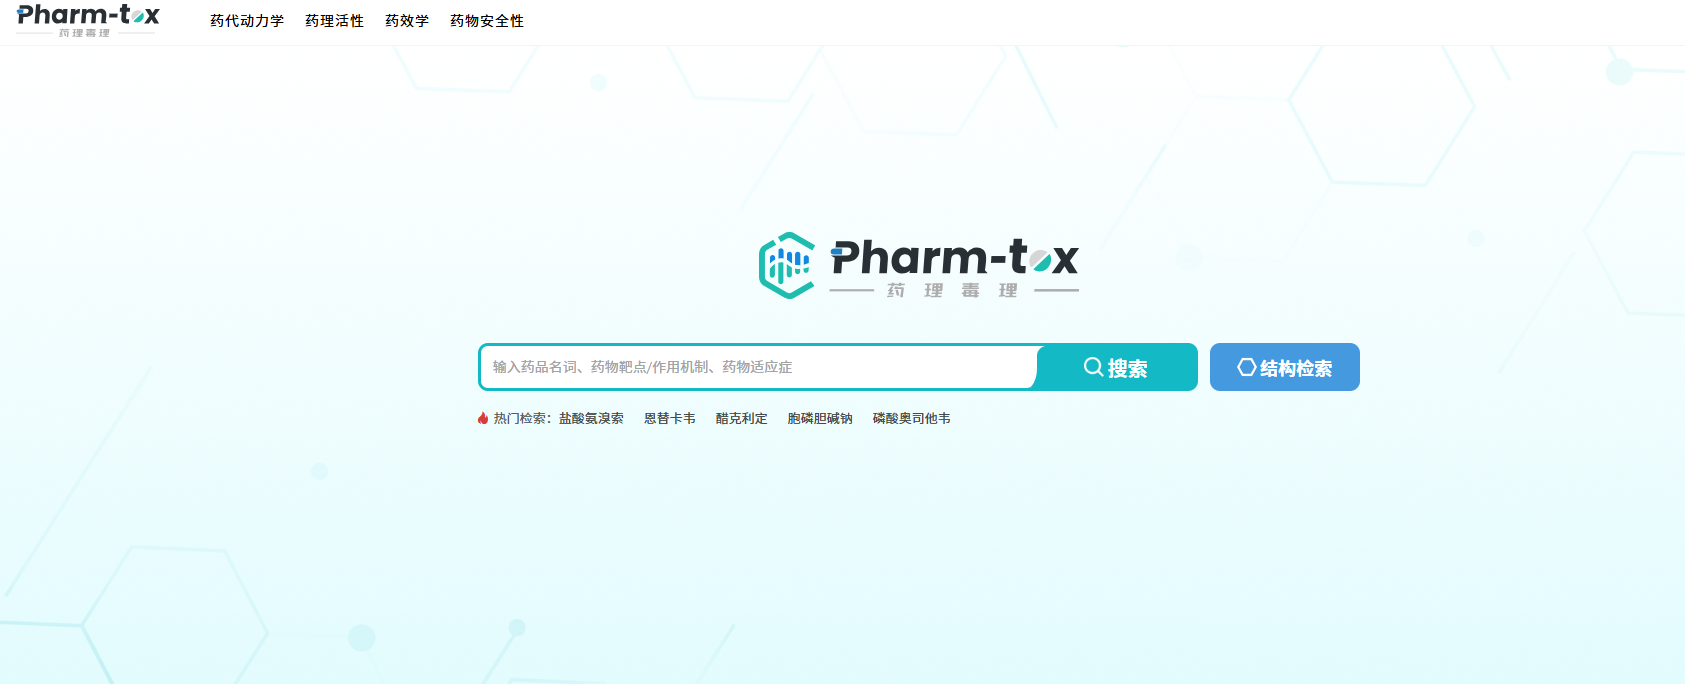Go to the 药效学 section
The image size is (1685, 684).
[x=407, y=21]
